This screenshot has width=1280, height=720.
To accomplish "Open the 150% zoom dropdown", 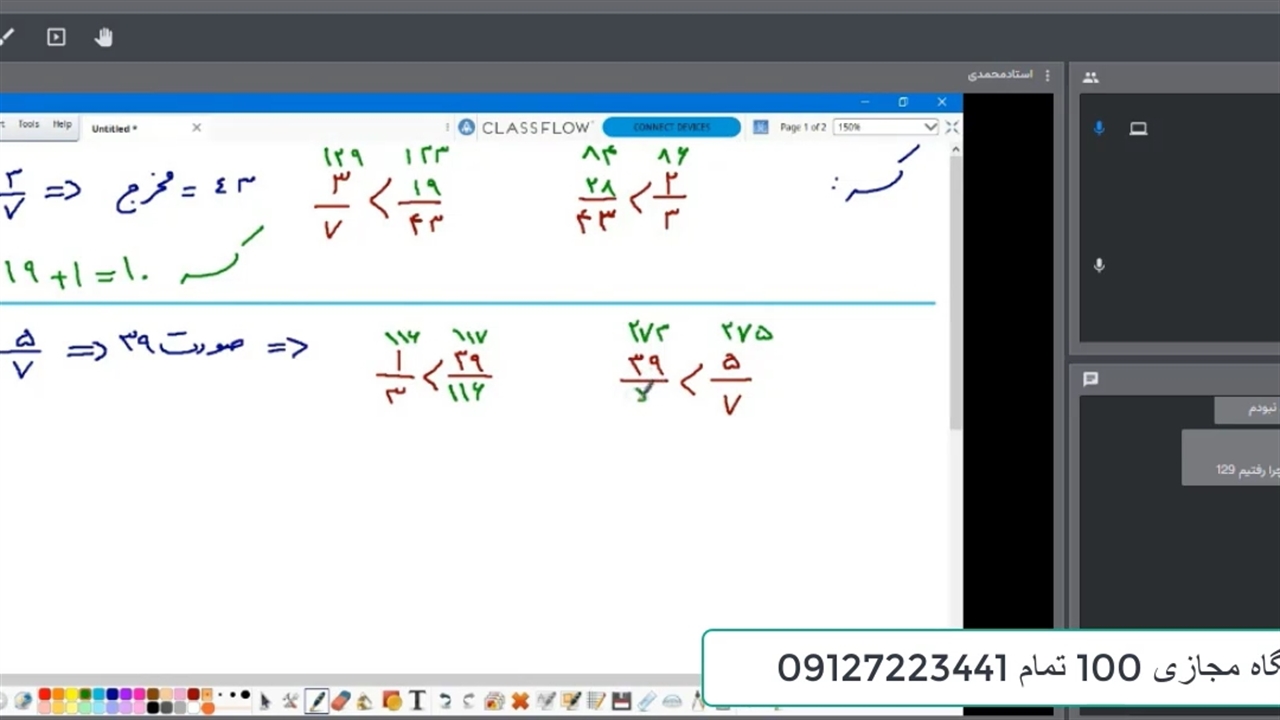I will point(929,127).
